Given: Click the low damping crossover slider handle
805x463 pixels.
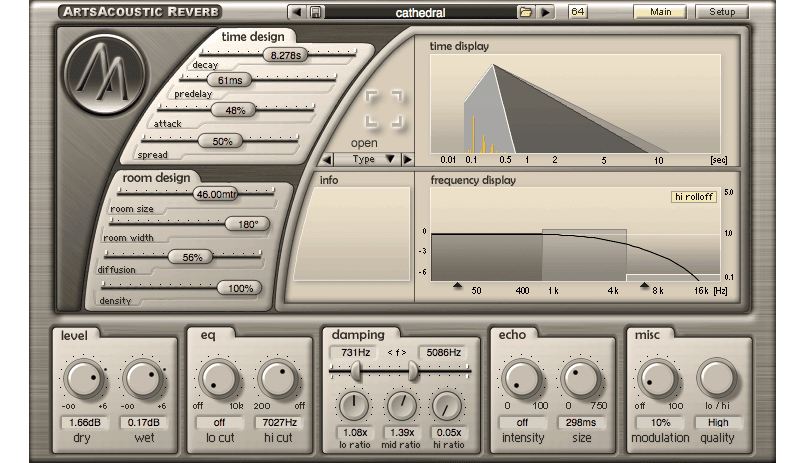Looking at the screenshot, I should (x=355, y=371).
